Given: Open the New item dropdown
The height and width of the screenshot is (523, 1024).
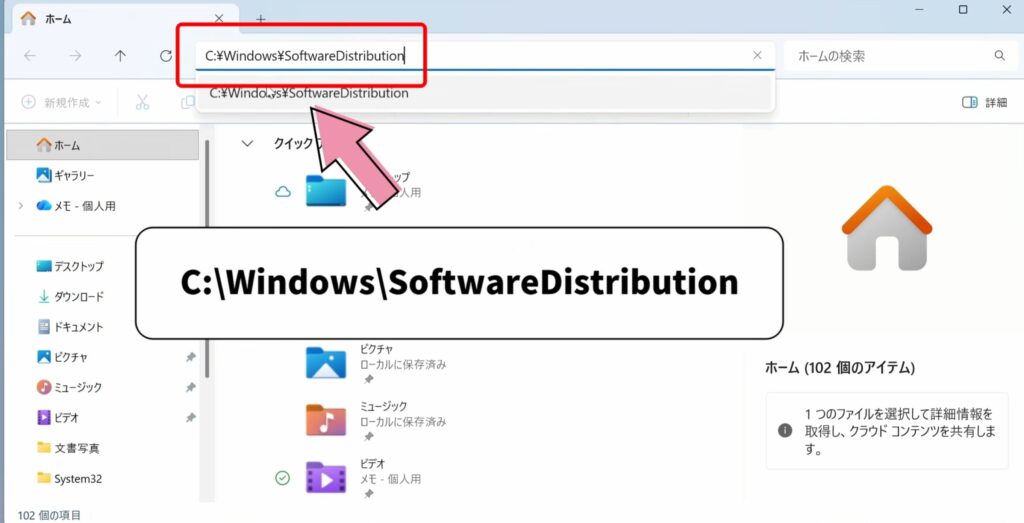Looking at the screenshot, I should [x=62, y=102].
